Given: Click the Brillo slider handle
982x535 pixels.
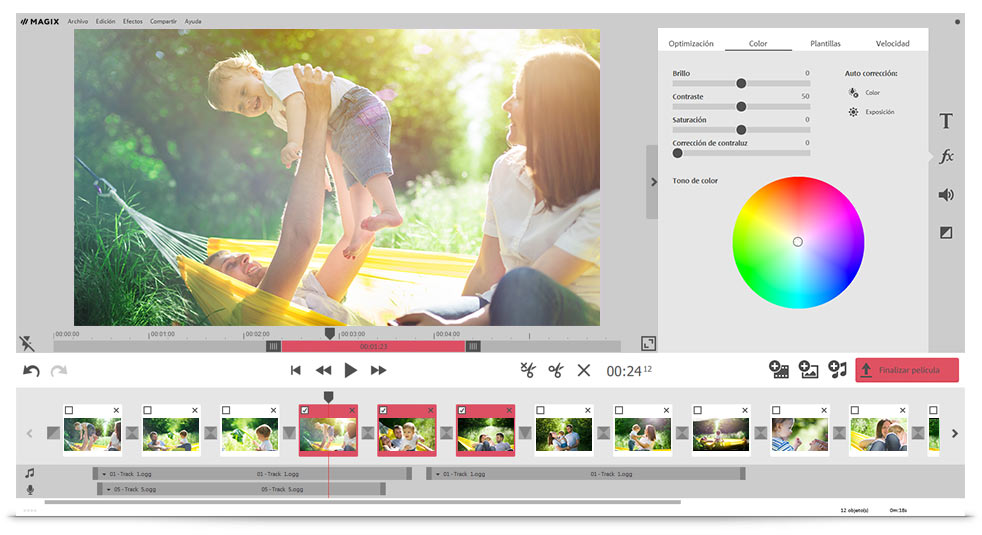Looking at the screenshot, I should (741, 83).
